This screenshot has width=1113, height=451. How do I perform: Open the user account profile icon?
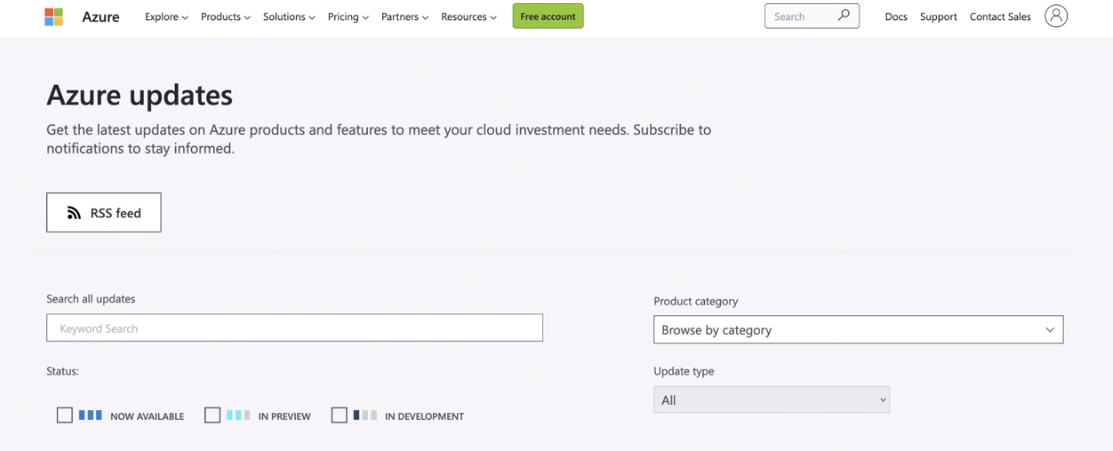pyautogui.click(x=1056, y=16)
